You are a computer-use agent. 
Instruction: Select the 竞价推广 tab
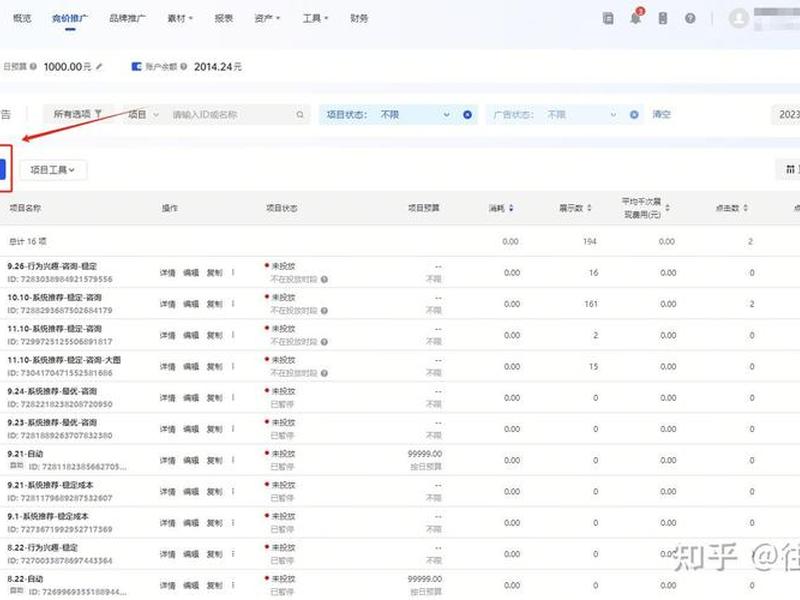[70, 18]
